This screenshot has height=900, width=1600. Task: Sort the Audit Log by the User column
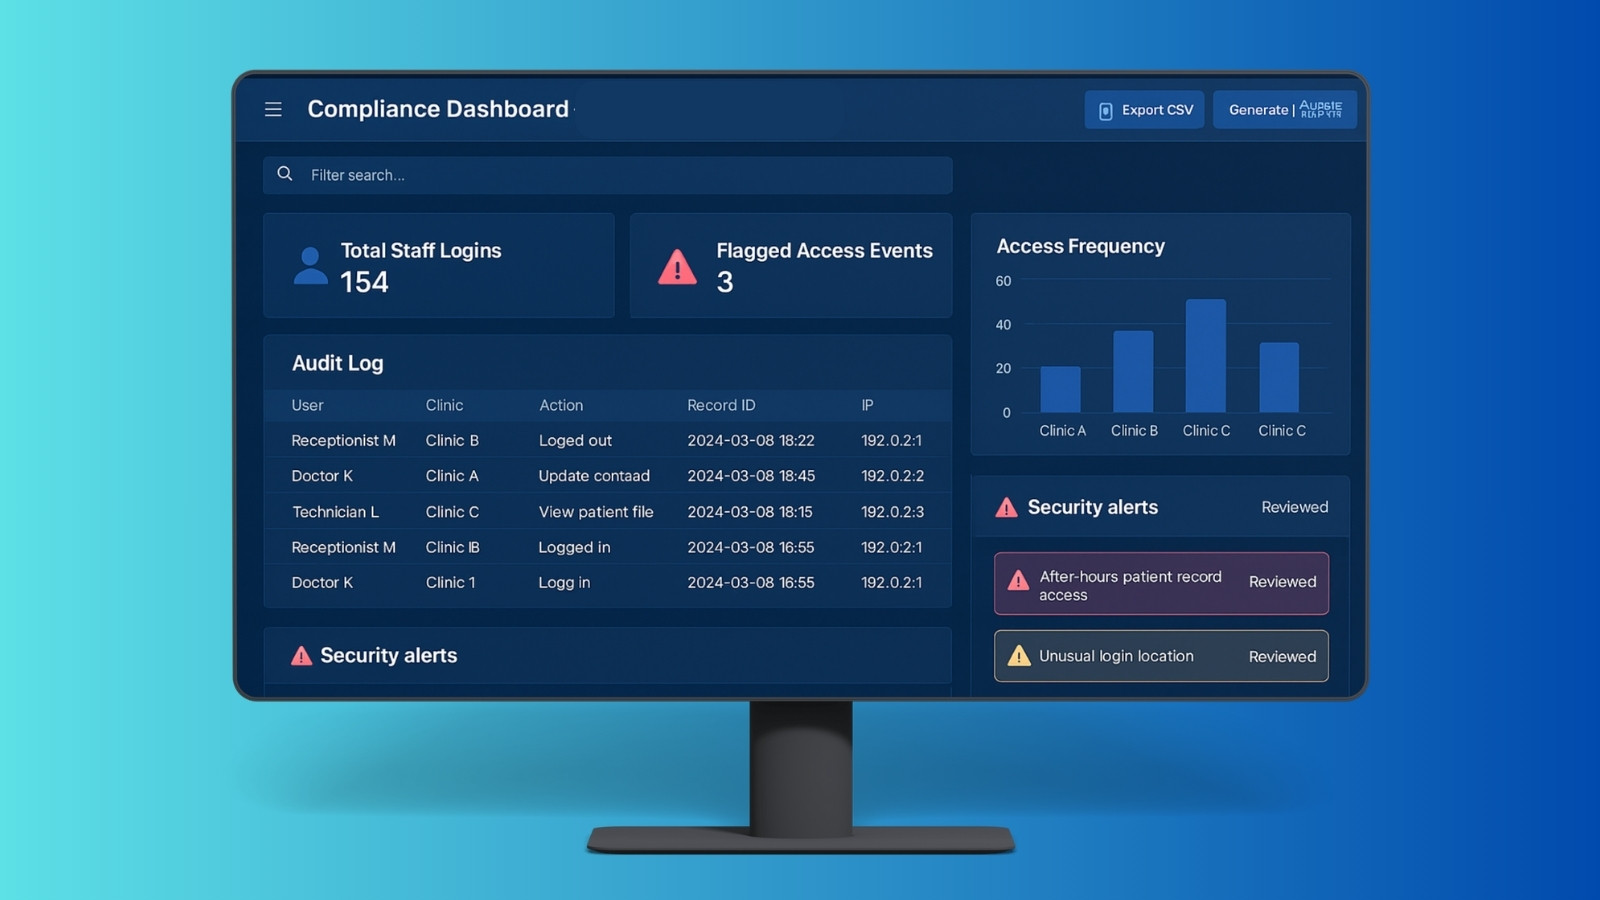307,405
